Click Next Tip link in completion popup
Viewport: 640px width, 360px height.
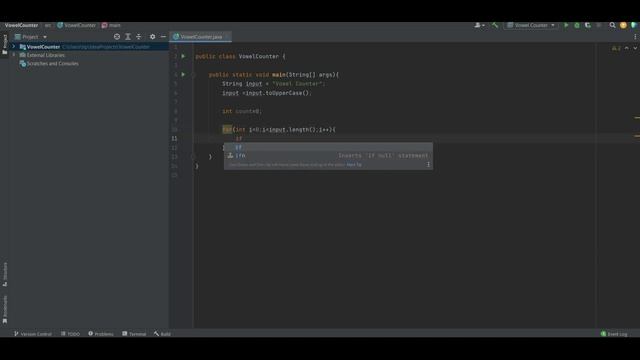(354, 165)
